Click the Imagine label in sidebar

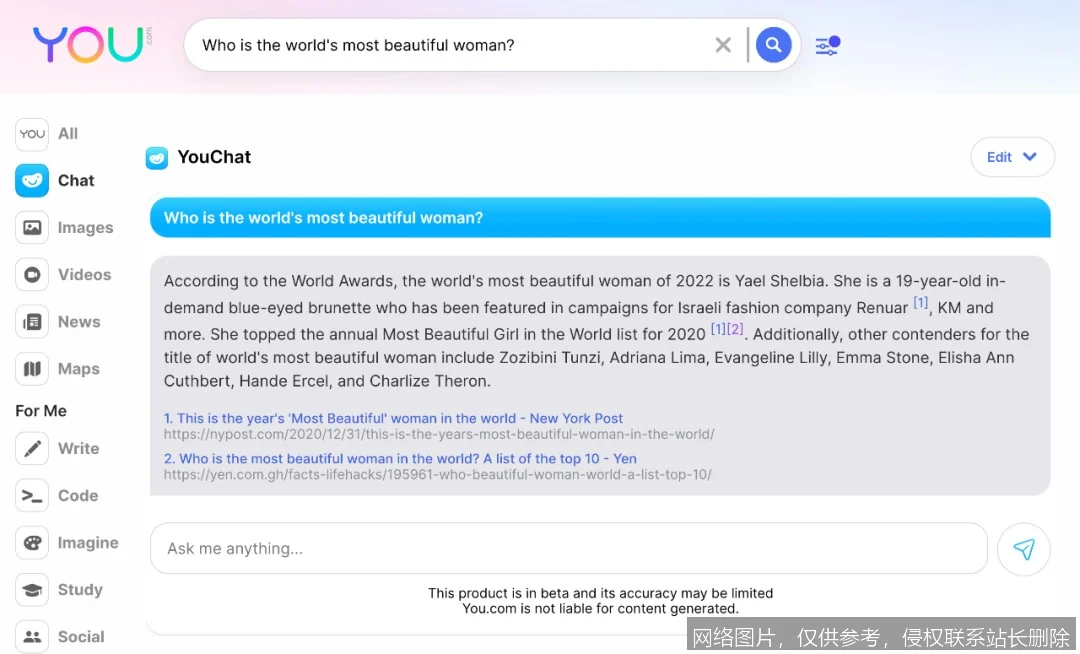88,543
